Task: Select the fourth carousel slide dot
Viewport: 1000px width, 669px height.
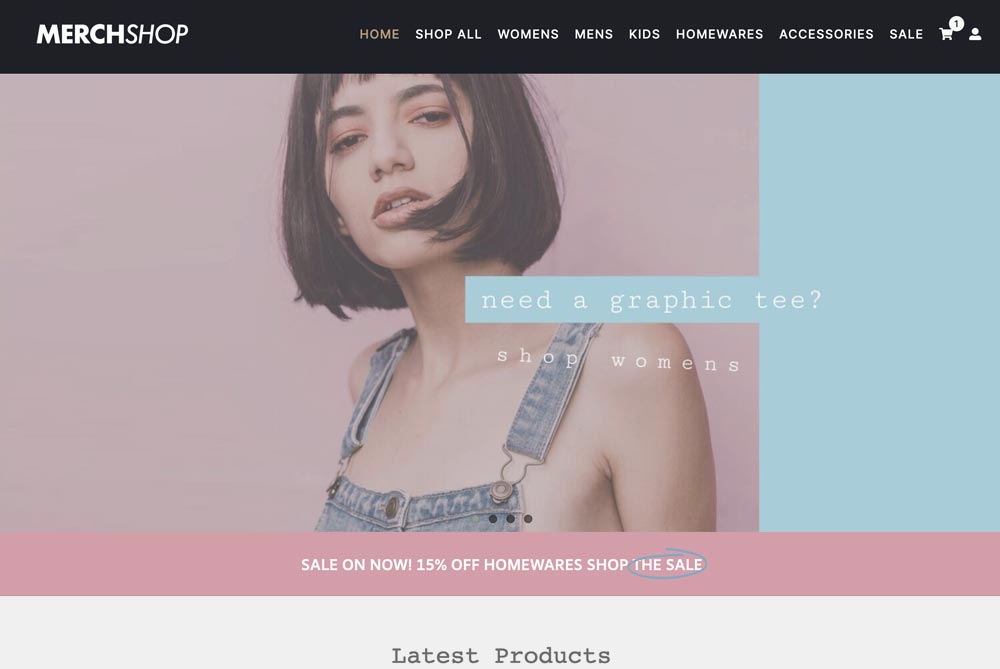Action: (528, 518)
